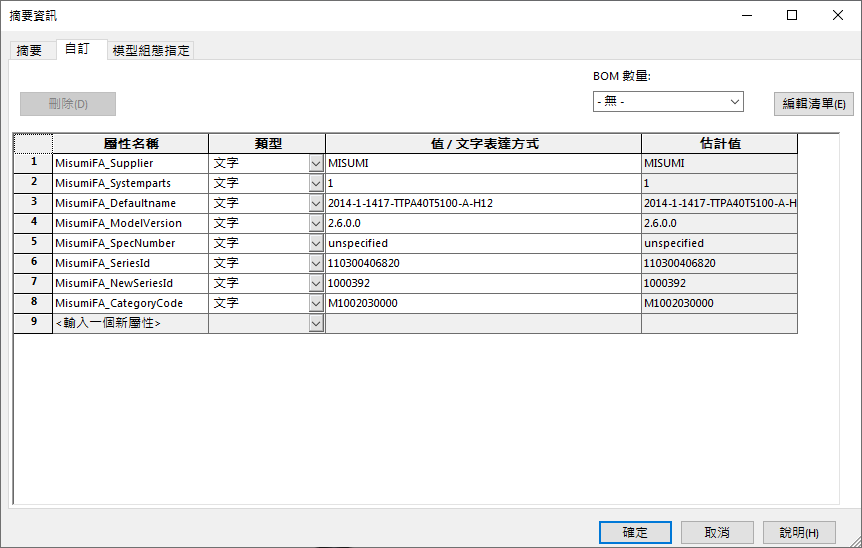Open type dropdown for MisumiFA_CategoryCode row
Image resolution: width=862 pixels, height=548 pixels.
(316, 303)
